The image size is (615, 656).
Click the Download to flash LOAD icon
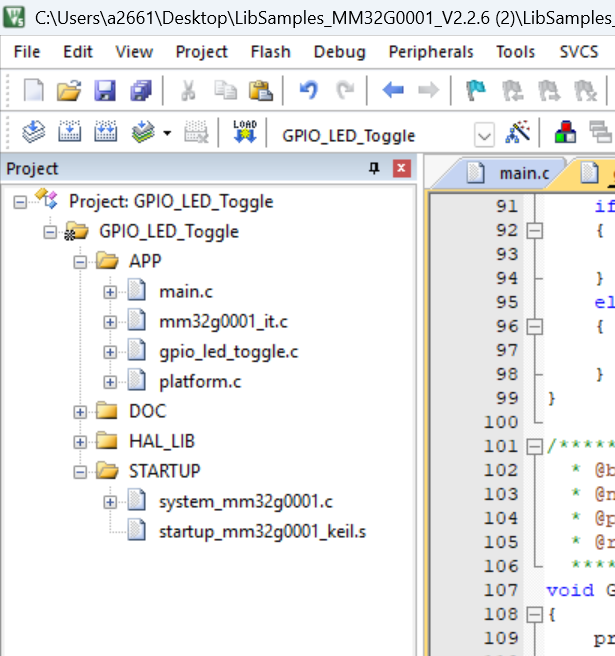245,133
